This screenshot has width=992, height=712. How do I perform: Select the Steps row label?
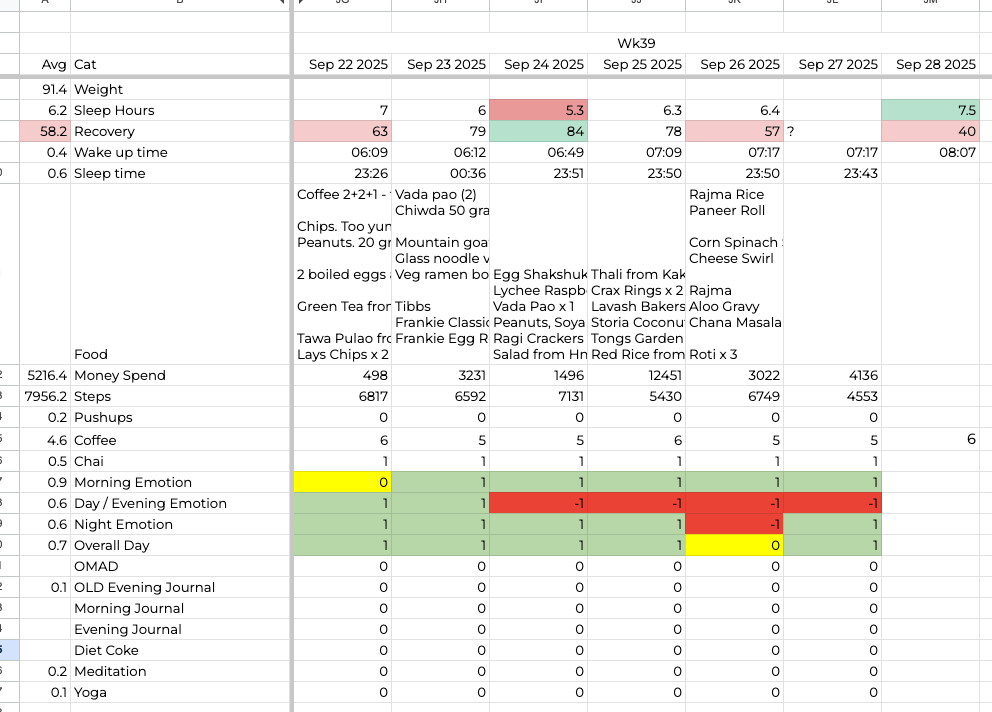180,396
